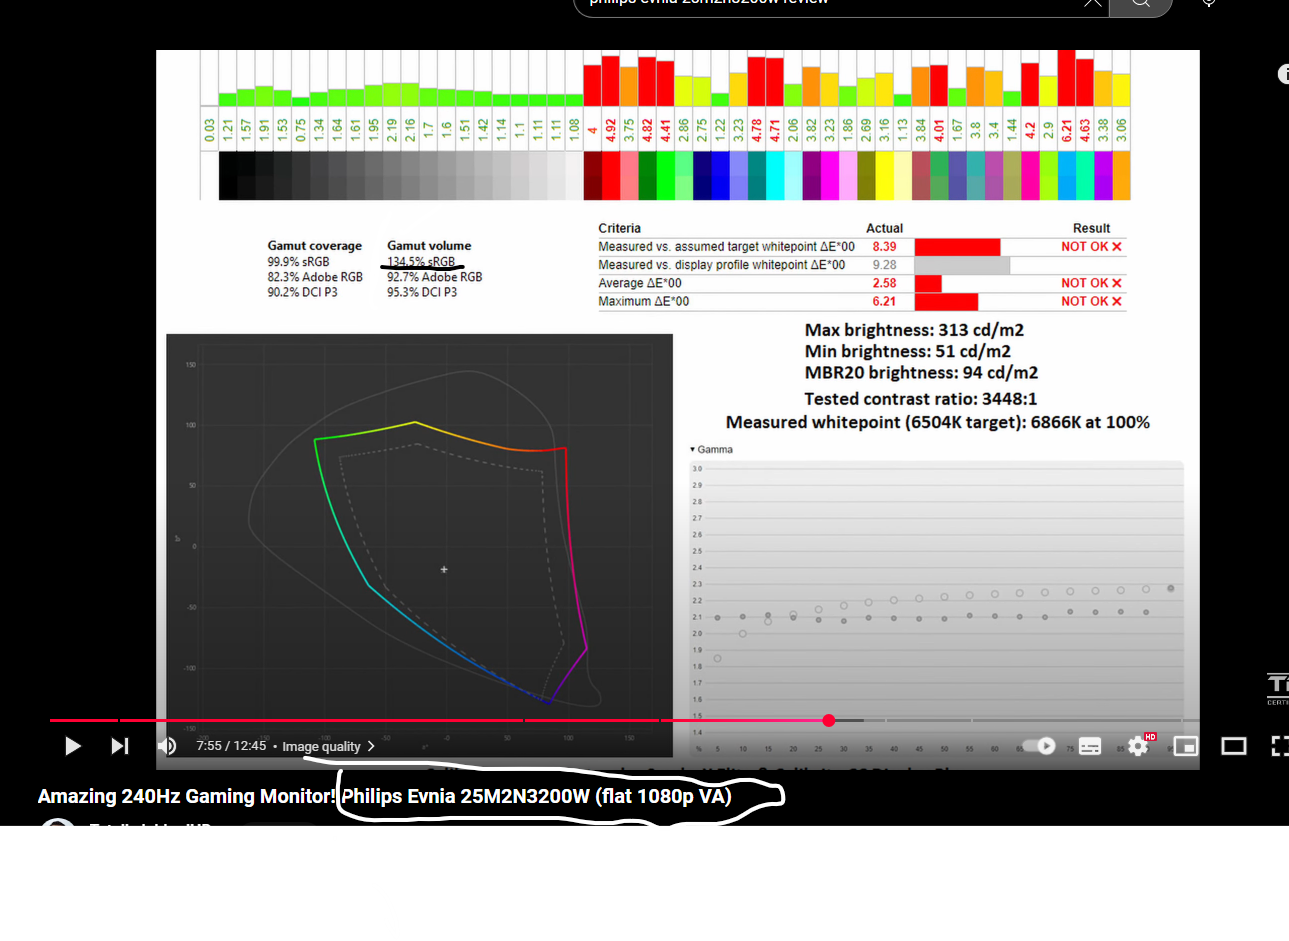Toggle the autoplay switch
1289x941 pixels.
[x=1039, y=746]
